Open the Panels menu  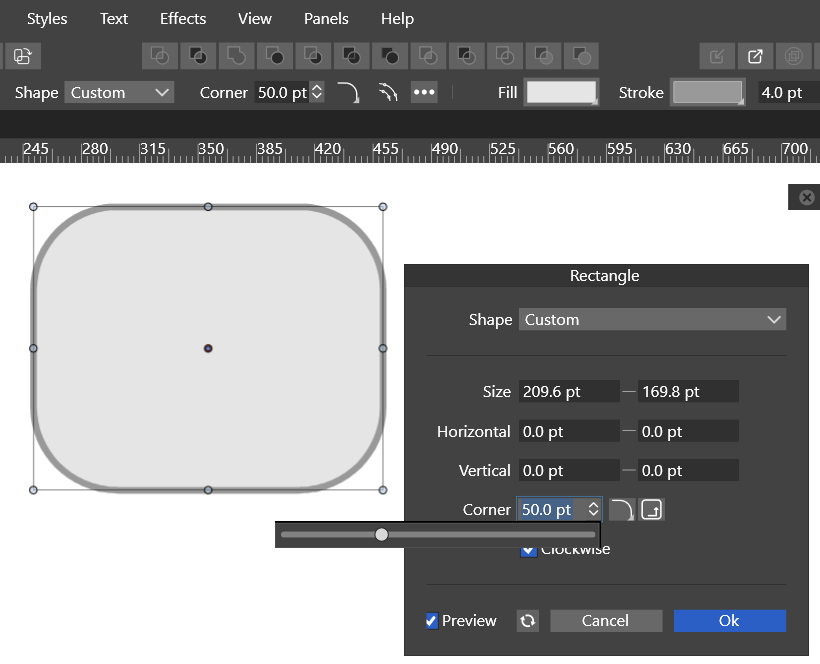(326, 19)
